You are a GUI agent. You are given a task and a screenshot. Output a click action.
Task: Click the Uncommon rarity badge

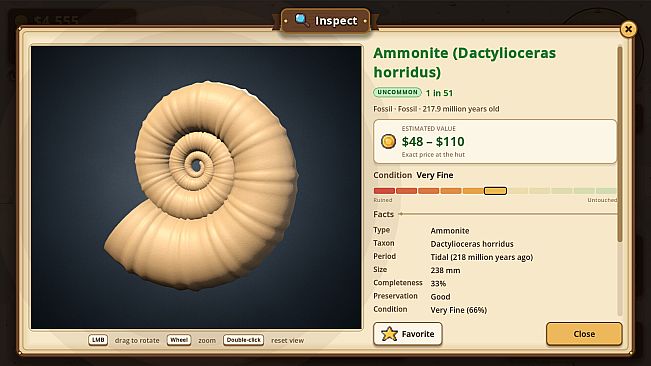click(x=397, y=92)
